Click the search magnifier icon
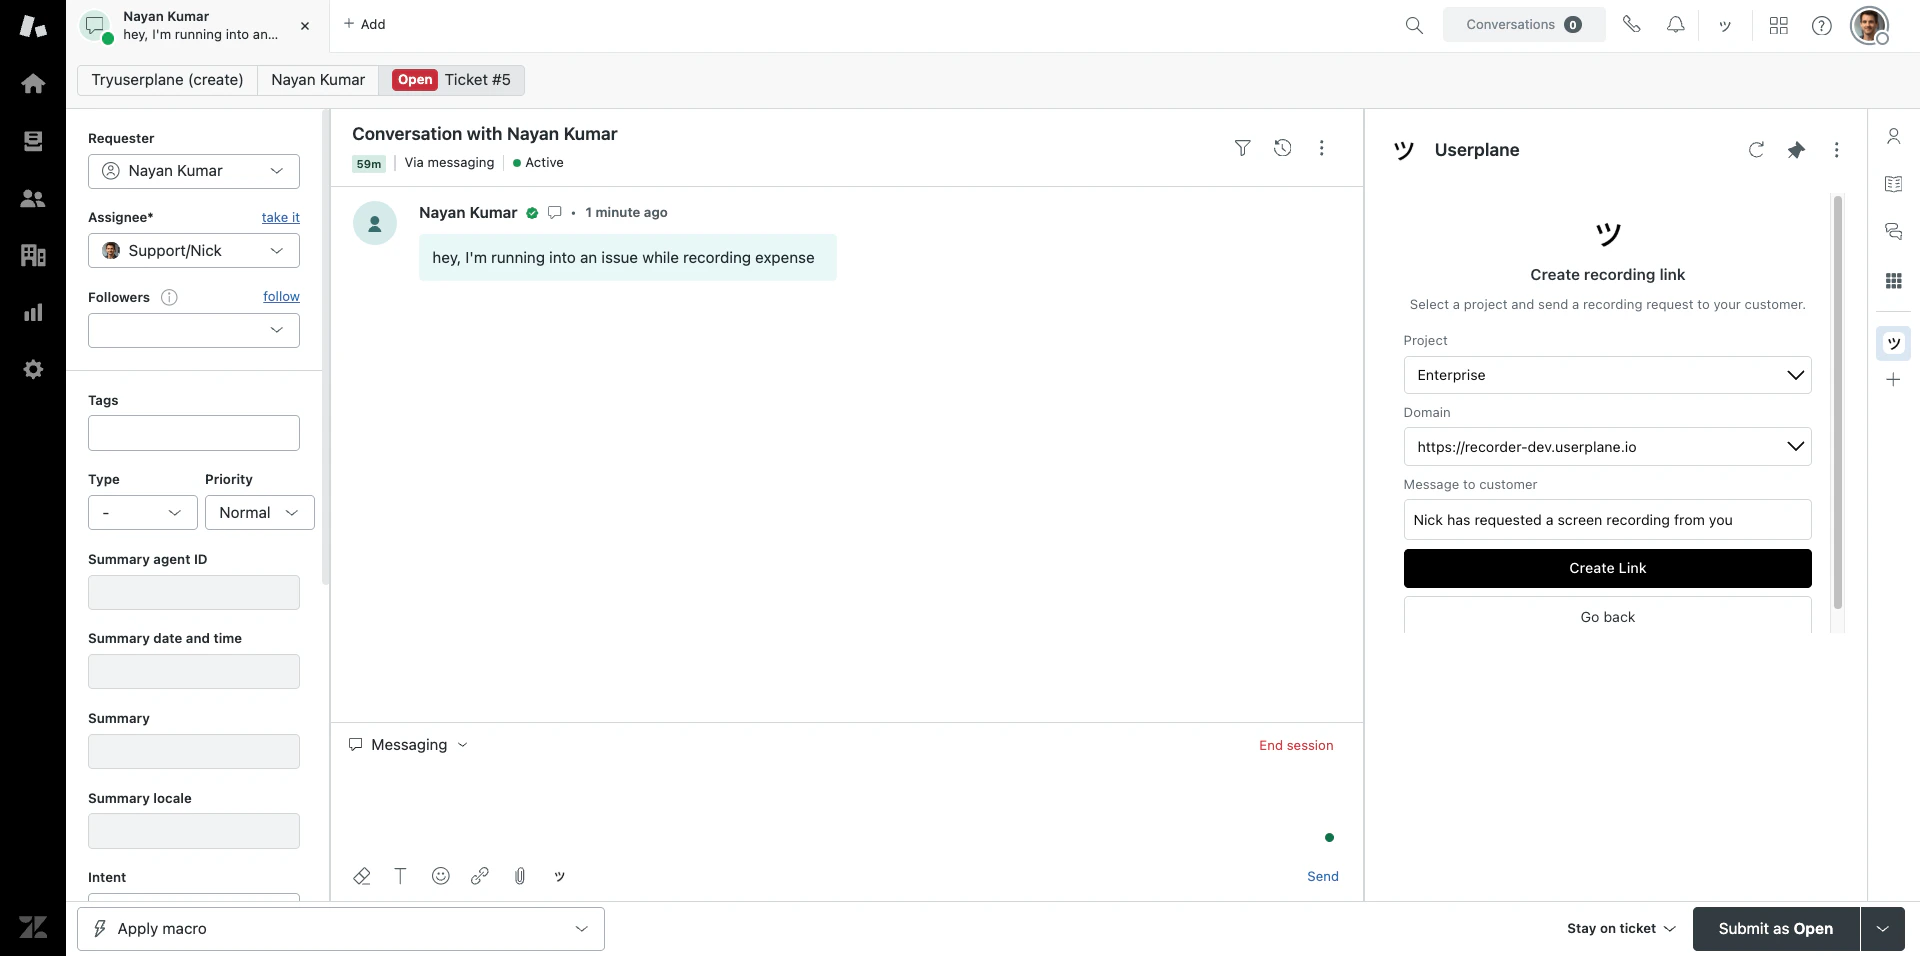Image resolution: width=1920 pixels, height=956 pixels. coord(1414,25)
